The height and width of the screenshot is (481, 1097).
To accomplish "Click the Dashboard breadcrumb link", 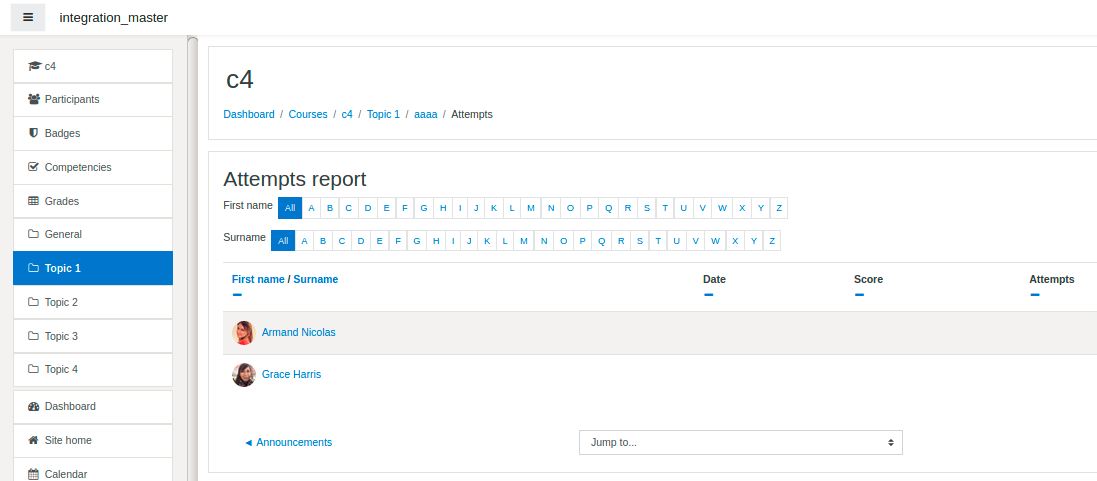I will pos(249,114).
